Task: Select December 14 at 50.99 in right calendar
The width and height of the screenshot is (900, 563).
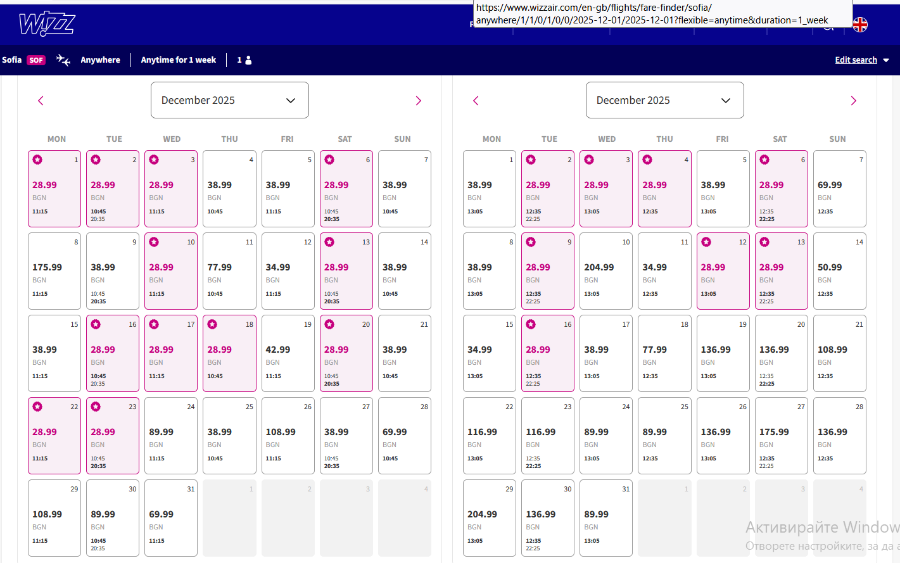Action: (x=840, y=271)
